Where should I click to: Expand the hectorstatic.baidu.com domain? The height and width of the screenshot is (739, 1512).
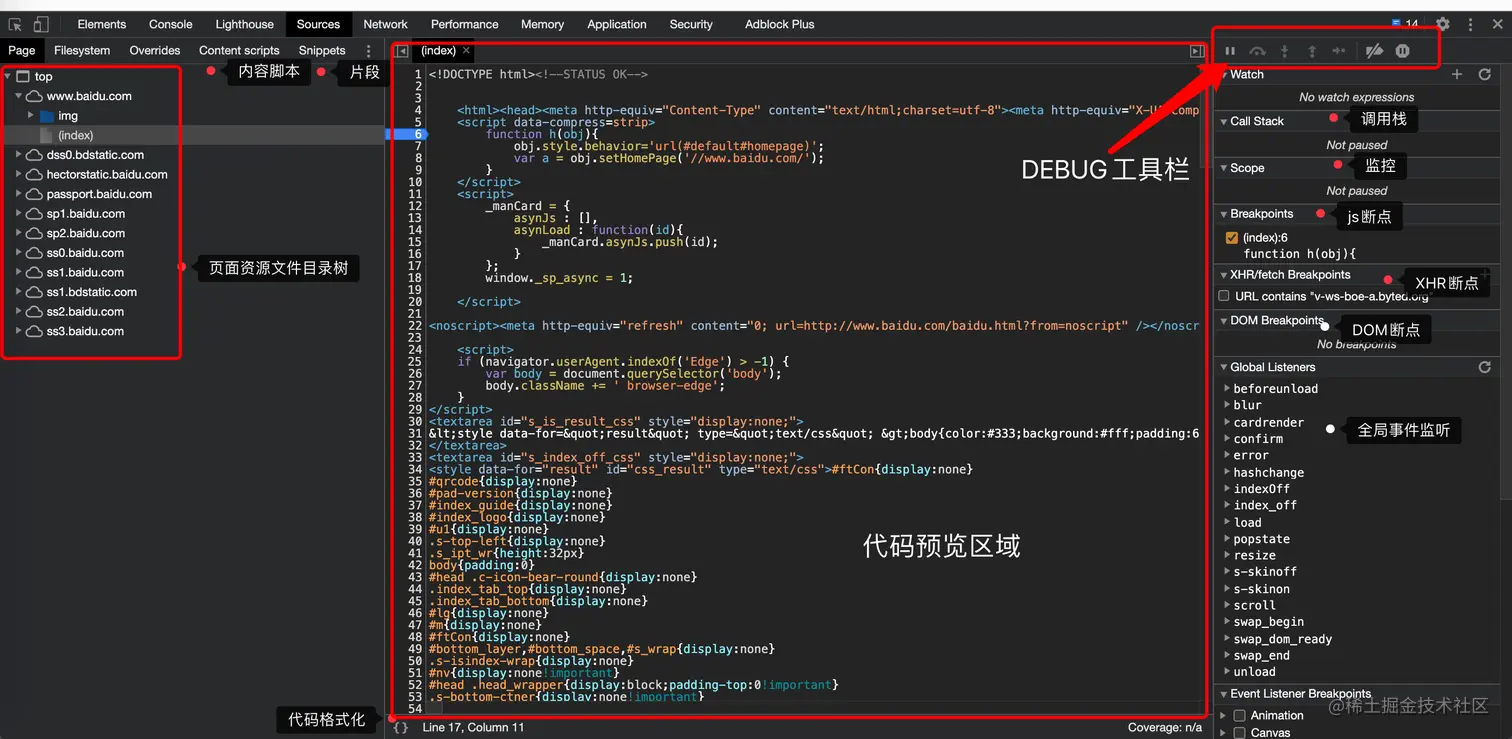(x=19, y=174)
